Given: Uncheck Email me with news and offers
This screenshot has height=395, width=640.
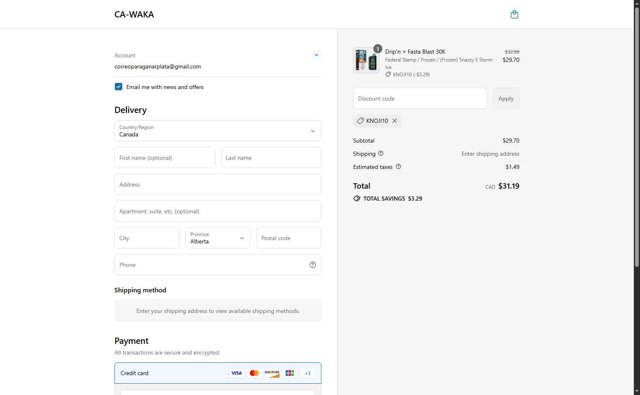Looking at the screenshot, I should (x=118, y=87).
